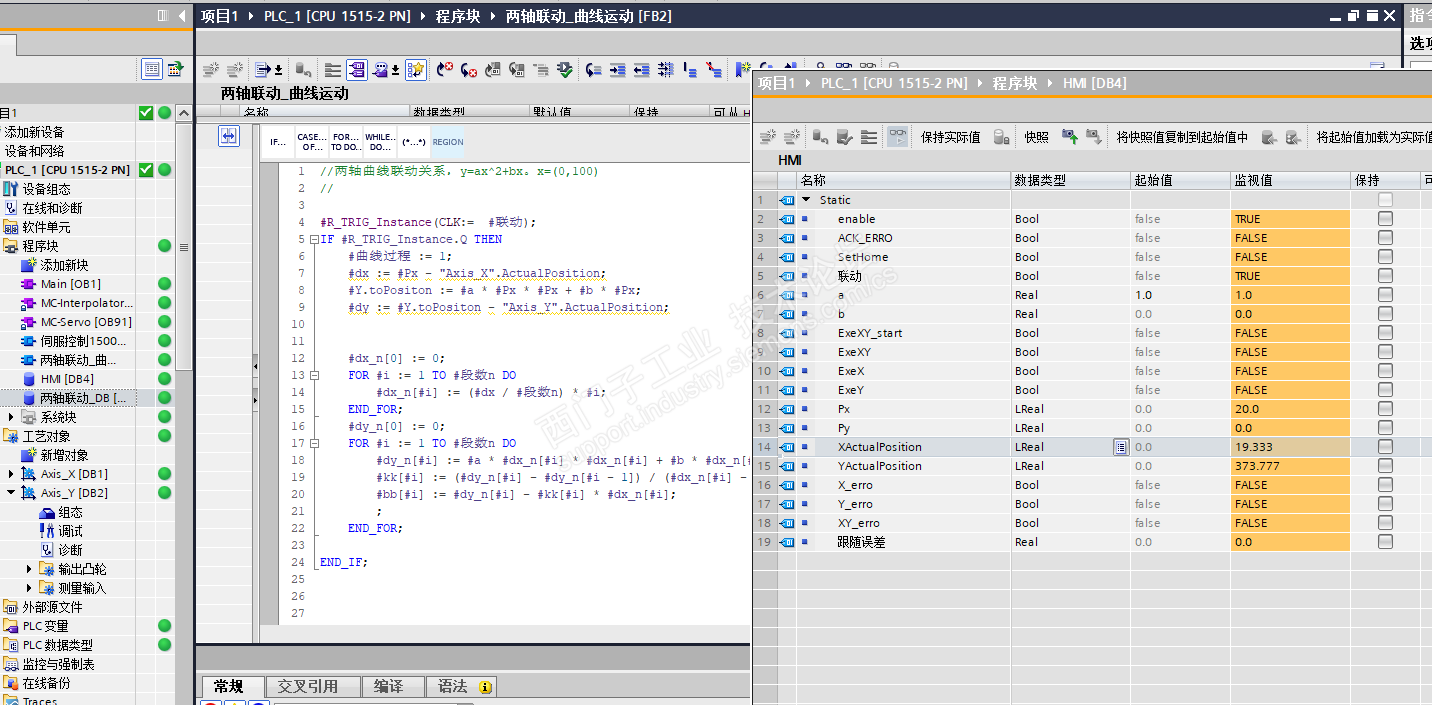Insert an IF statement template
This screenshot has width=1432, height=705.
coord(279,141)
